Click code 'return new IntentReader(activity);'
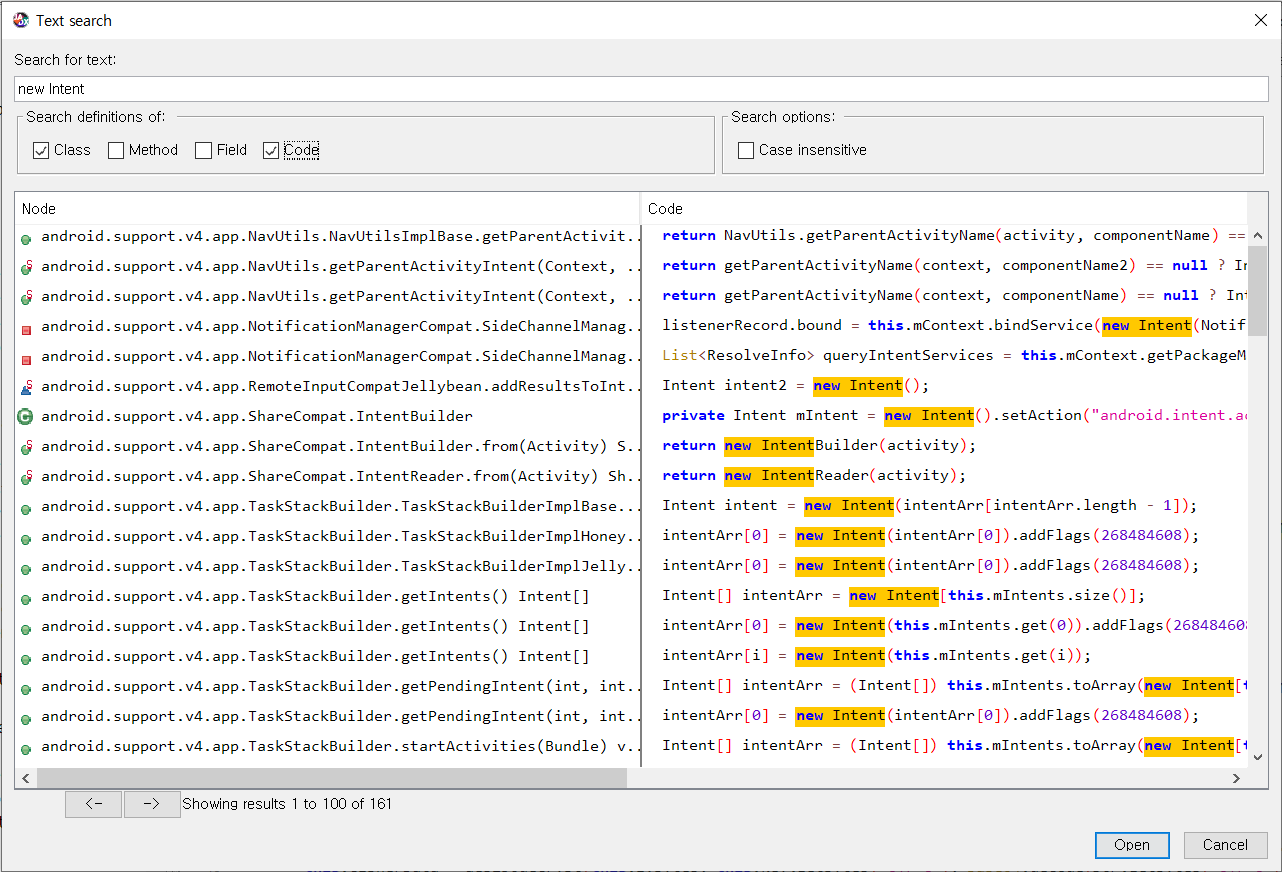Image resolution: width=1282 pixels, height=872 pixels. (814, 476)
